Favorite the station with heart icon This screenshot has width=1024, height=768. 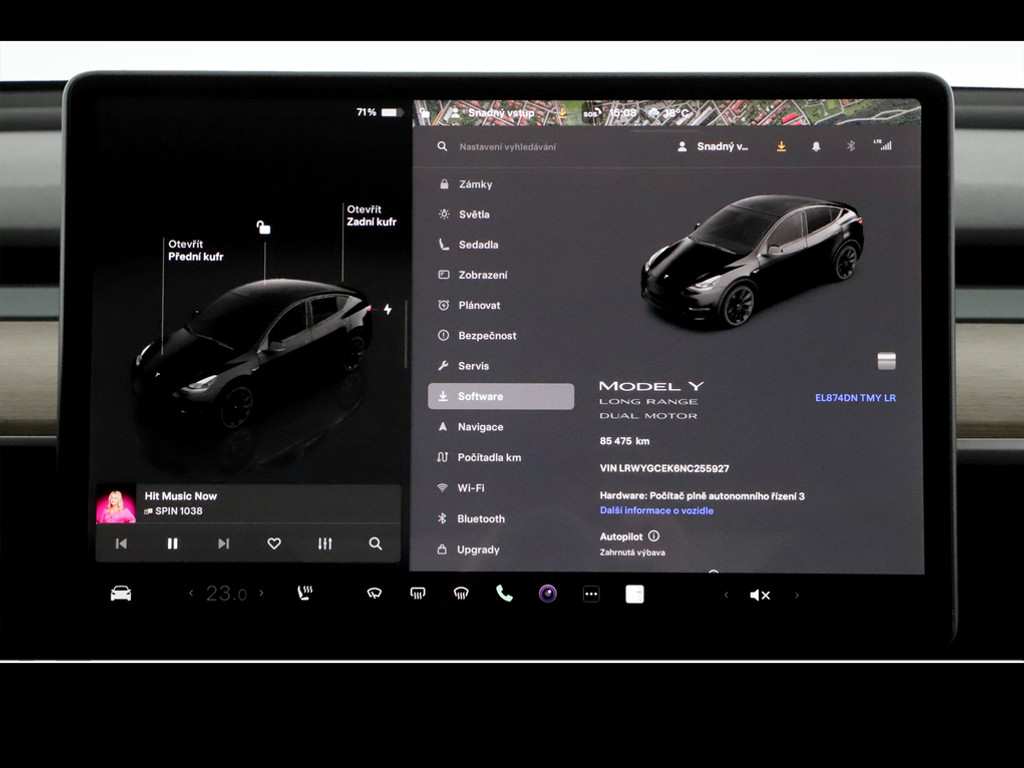pos(274,543)
